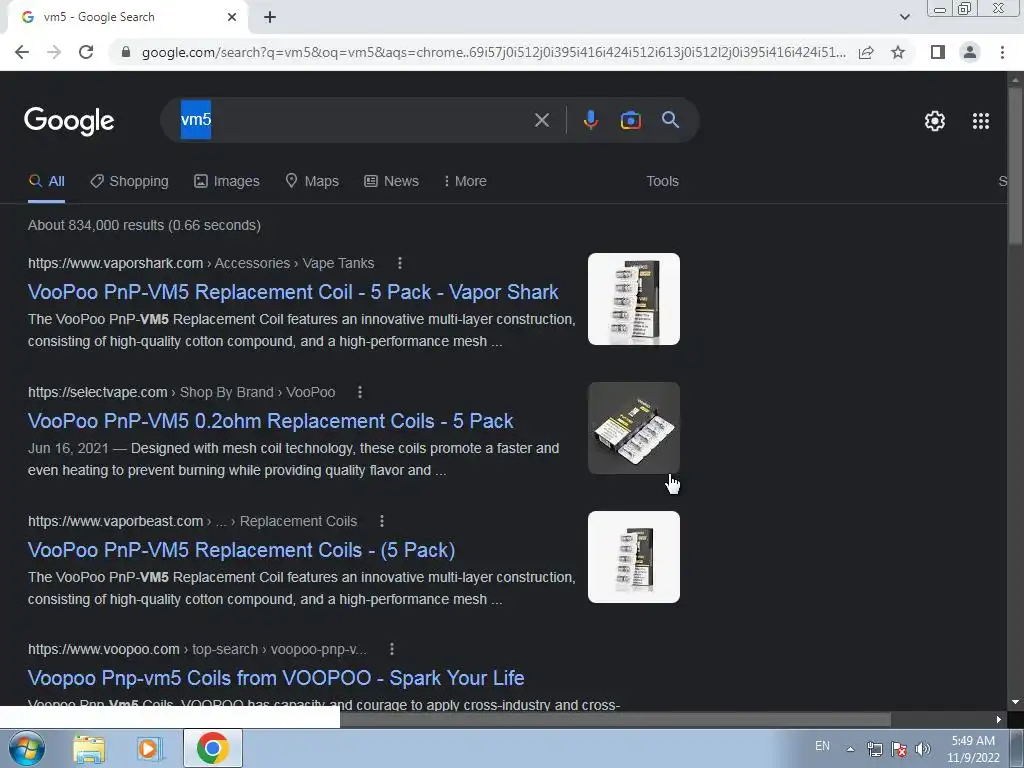Click the vm5 search input field
Viewport: 1024px width, 768px height.
(353, 120)
